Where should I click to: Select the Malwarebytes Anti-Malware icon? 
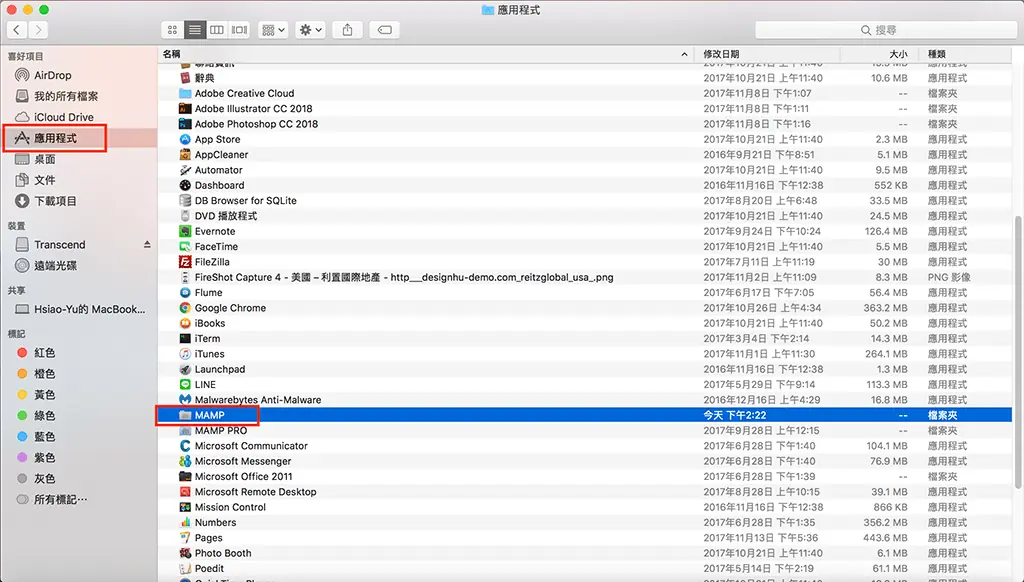point(185,400)
